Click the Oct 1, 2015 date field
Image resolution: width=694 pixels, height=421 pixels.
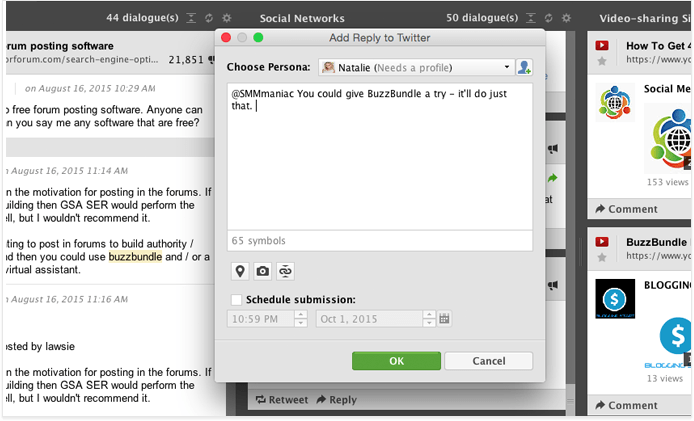pyautogui.click(x=369, y=319)
